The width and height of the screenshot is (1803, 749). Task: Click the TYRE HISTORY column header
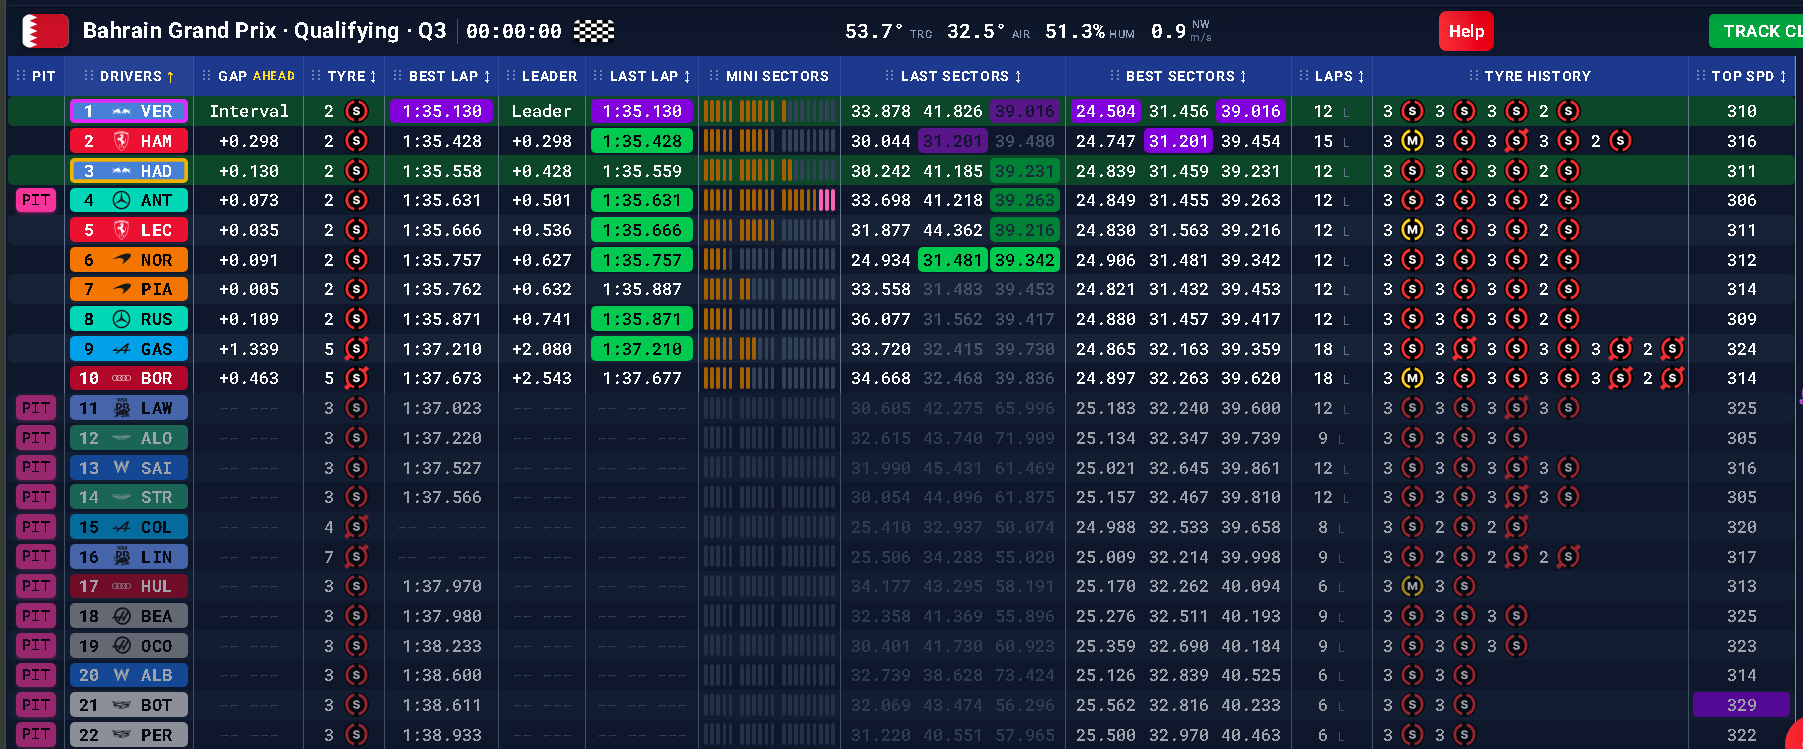pyautogui.click(x=1530, y=76)
